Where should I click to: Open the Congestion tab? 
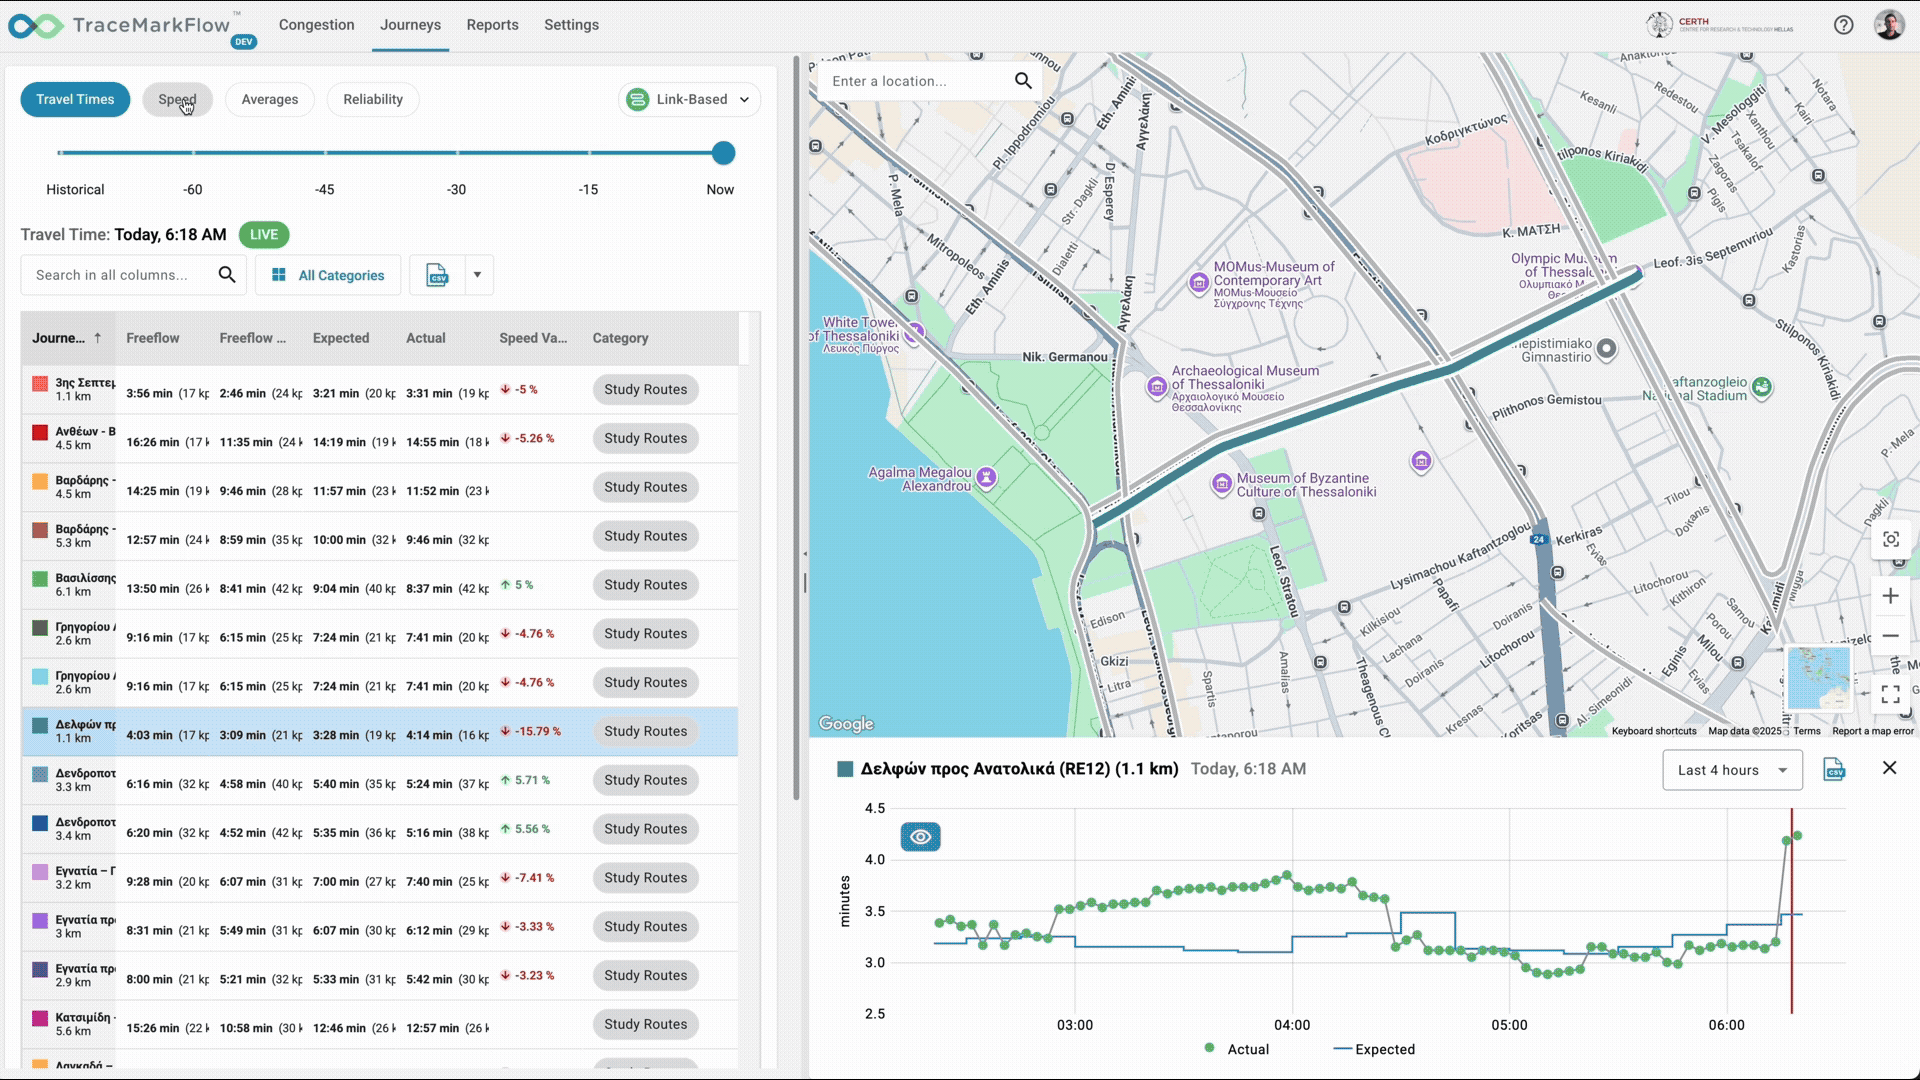tap(317, 25)
